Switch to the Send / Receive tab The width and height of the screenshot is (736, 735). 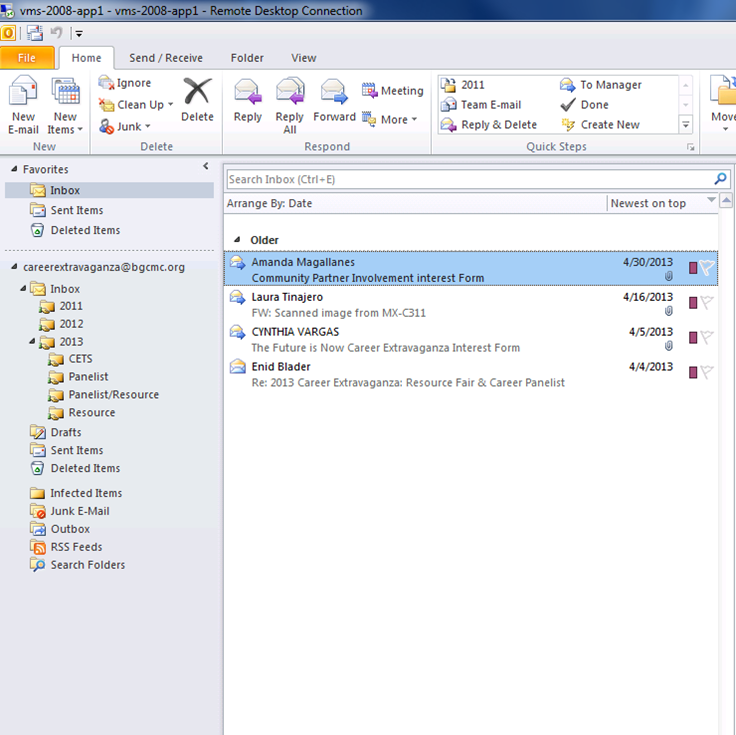[166, 58]
